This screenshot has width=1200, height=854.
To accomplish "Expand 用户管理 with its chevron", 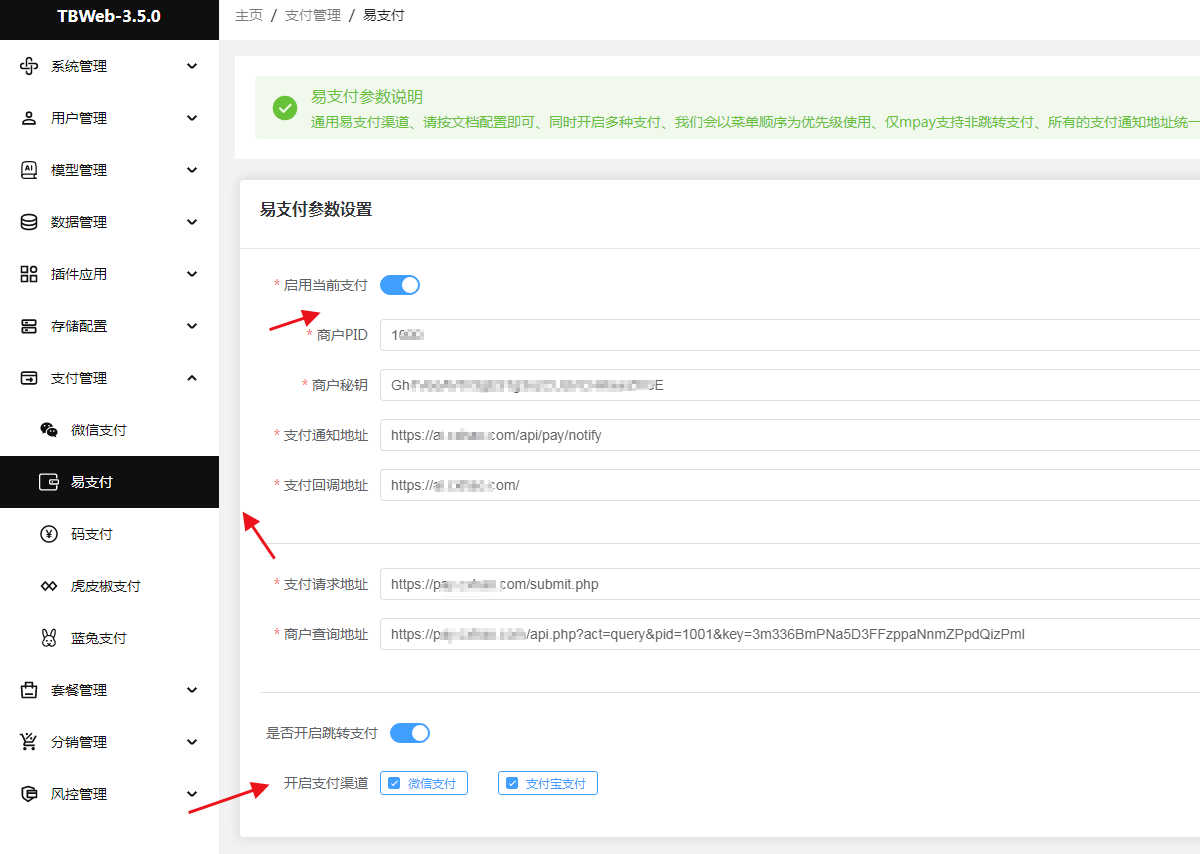I will point(193,118).
